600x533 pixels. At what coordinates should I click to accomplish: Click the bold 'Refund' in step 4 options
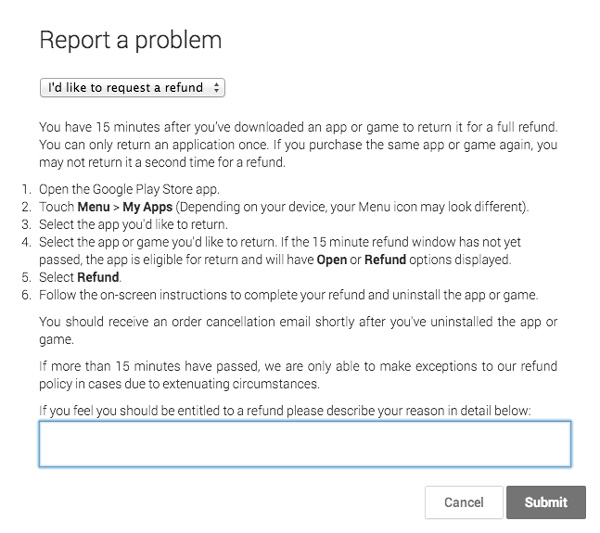[385, 259]
